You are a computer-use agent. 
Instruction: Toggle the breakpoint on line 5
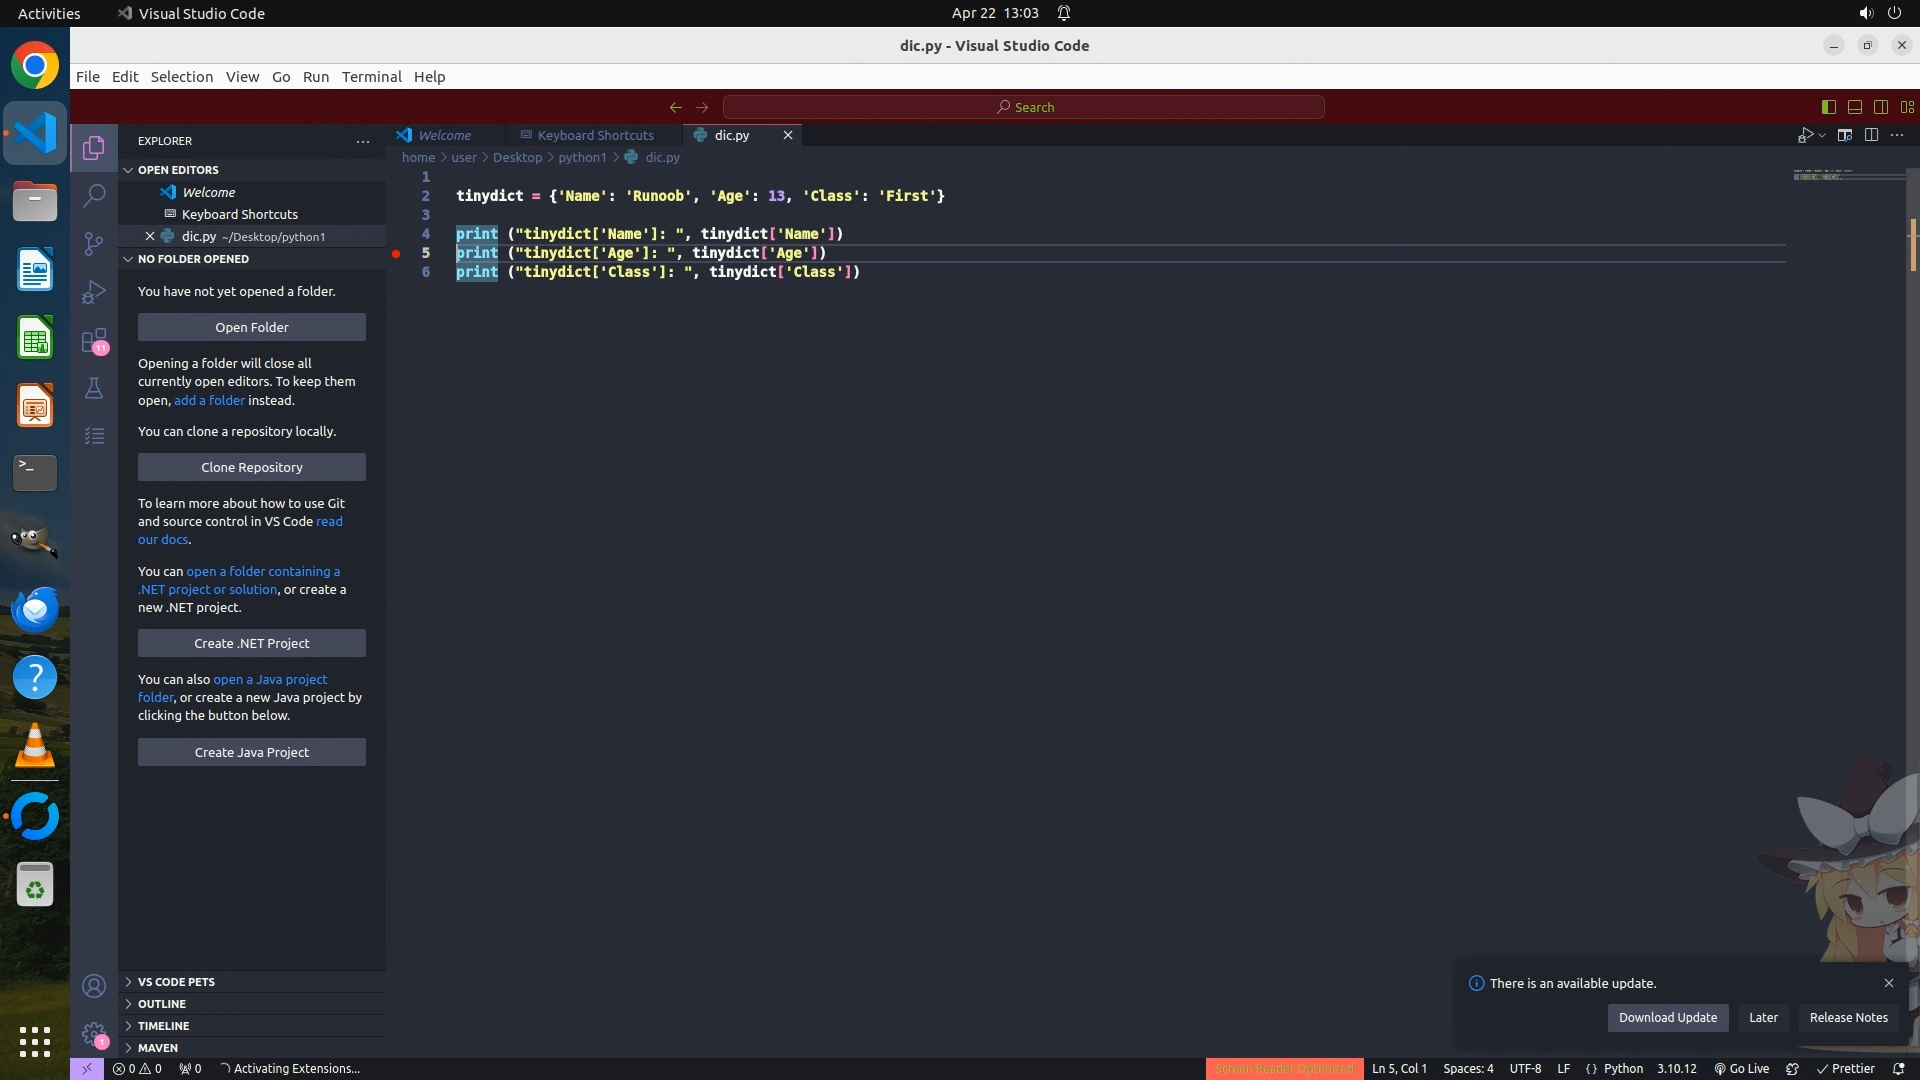[x=396, y=253]
